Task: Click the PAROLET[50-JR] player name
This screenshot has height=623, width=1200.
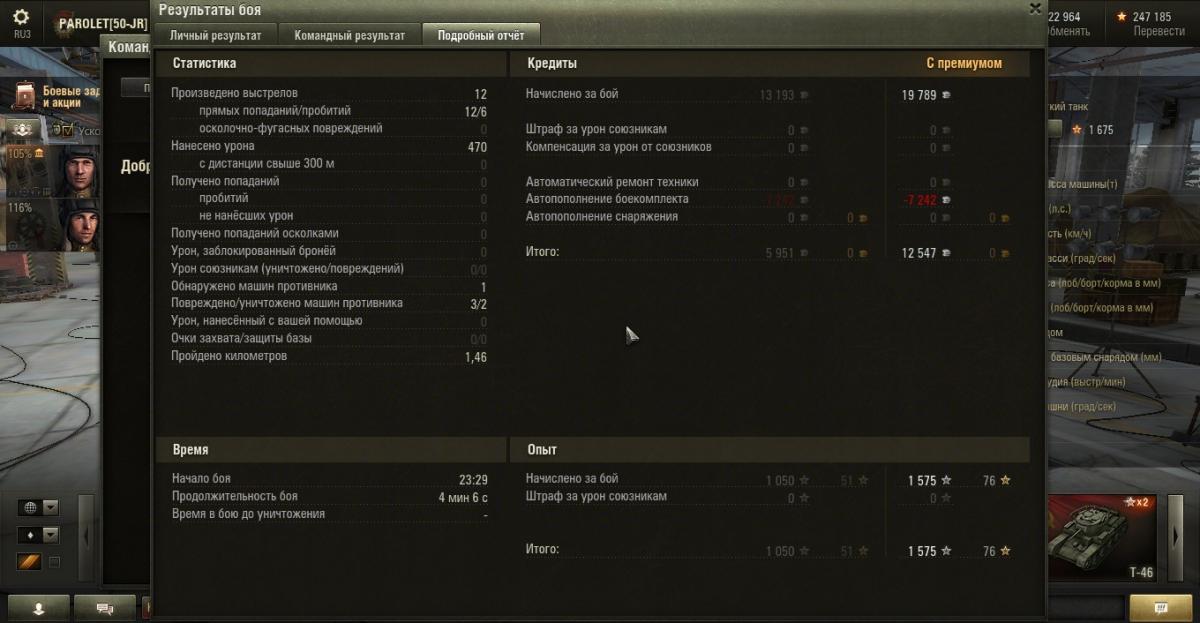Action: (x=103, y=23)
